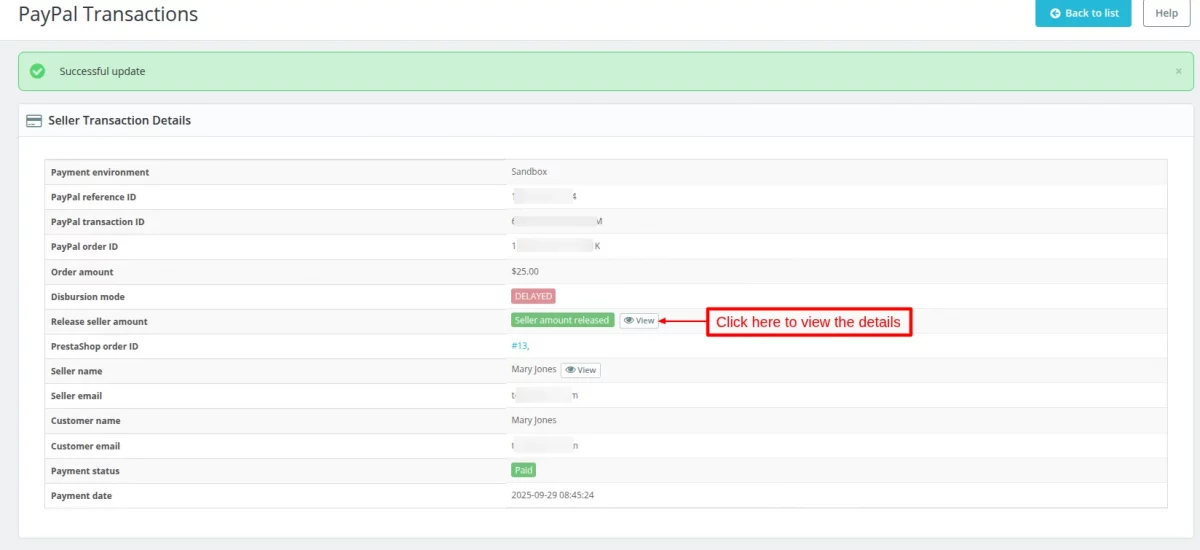Click the PayPal order ID label

[85, 246]
